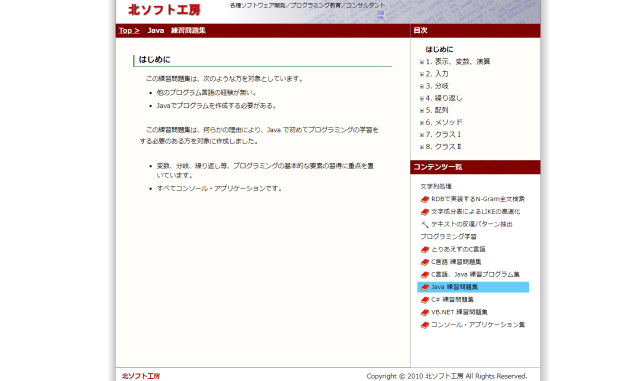Screen dimensions: 640x381
Task: Click the book icon beside C# 練習問題集
Action: point(424,300)
